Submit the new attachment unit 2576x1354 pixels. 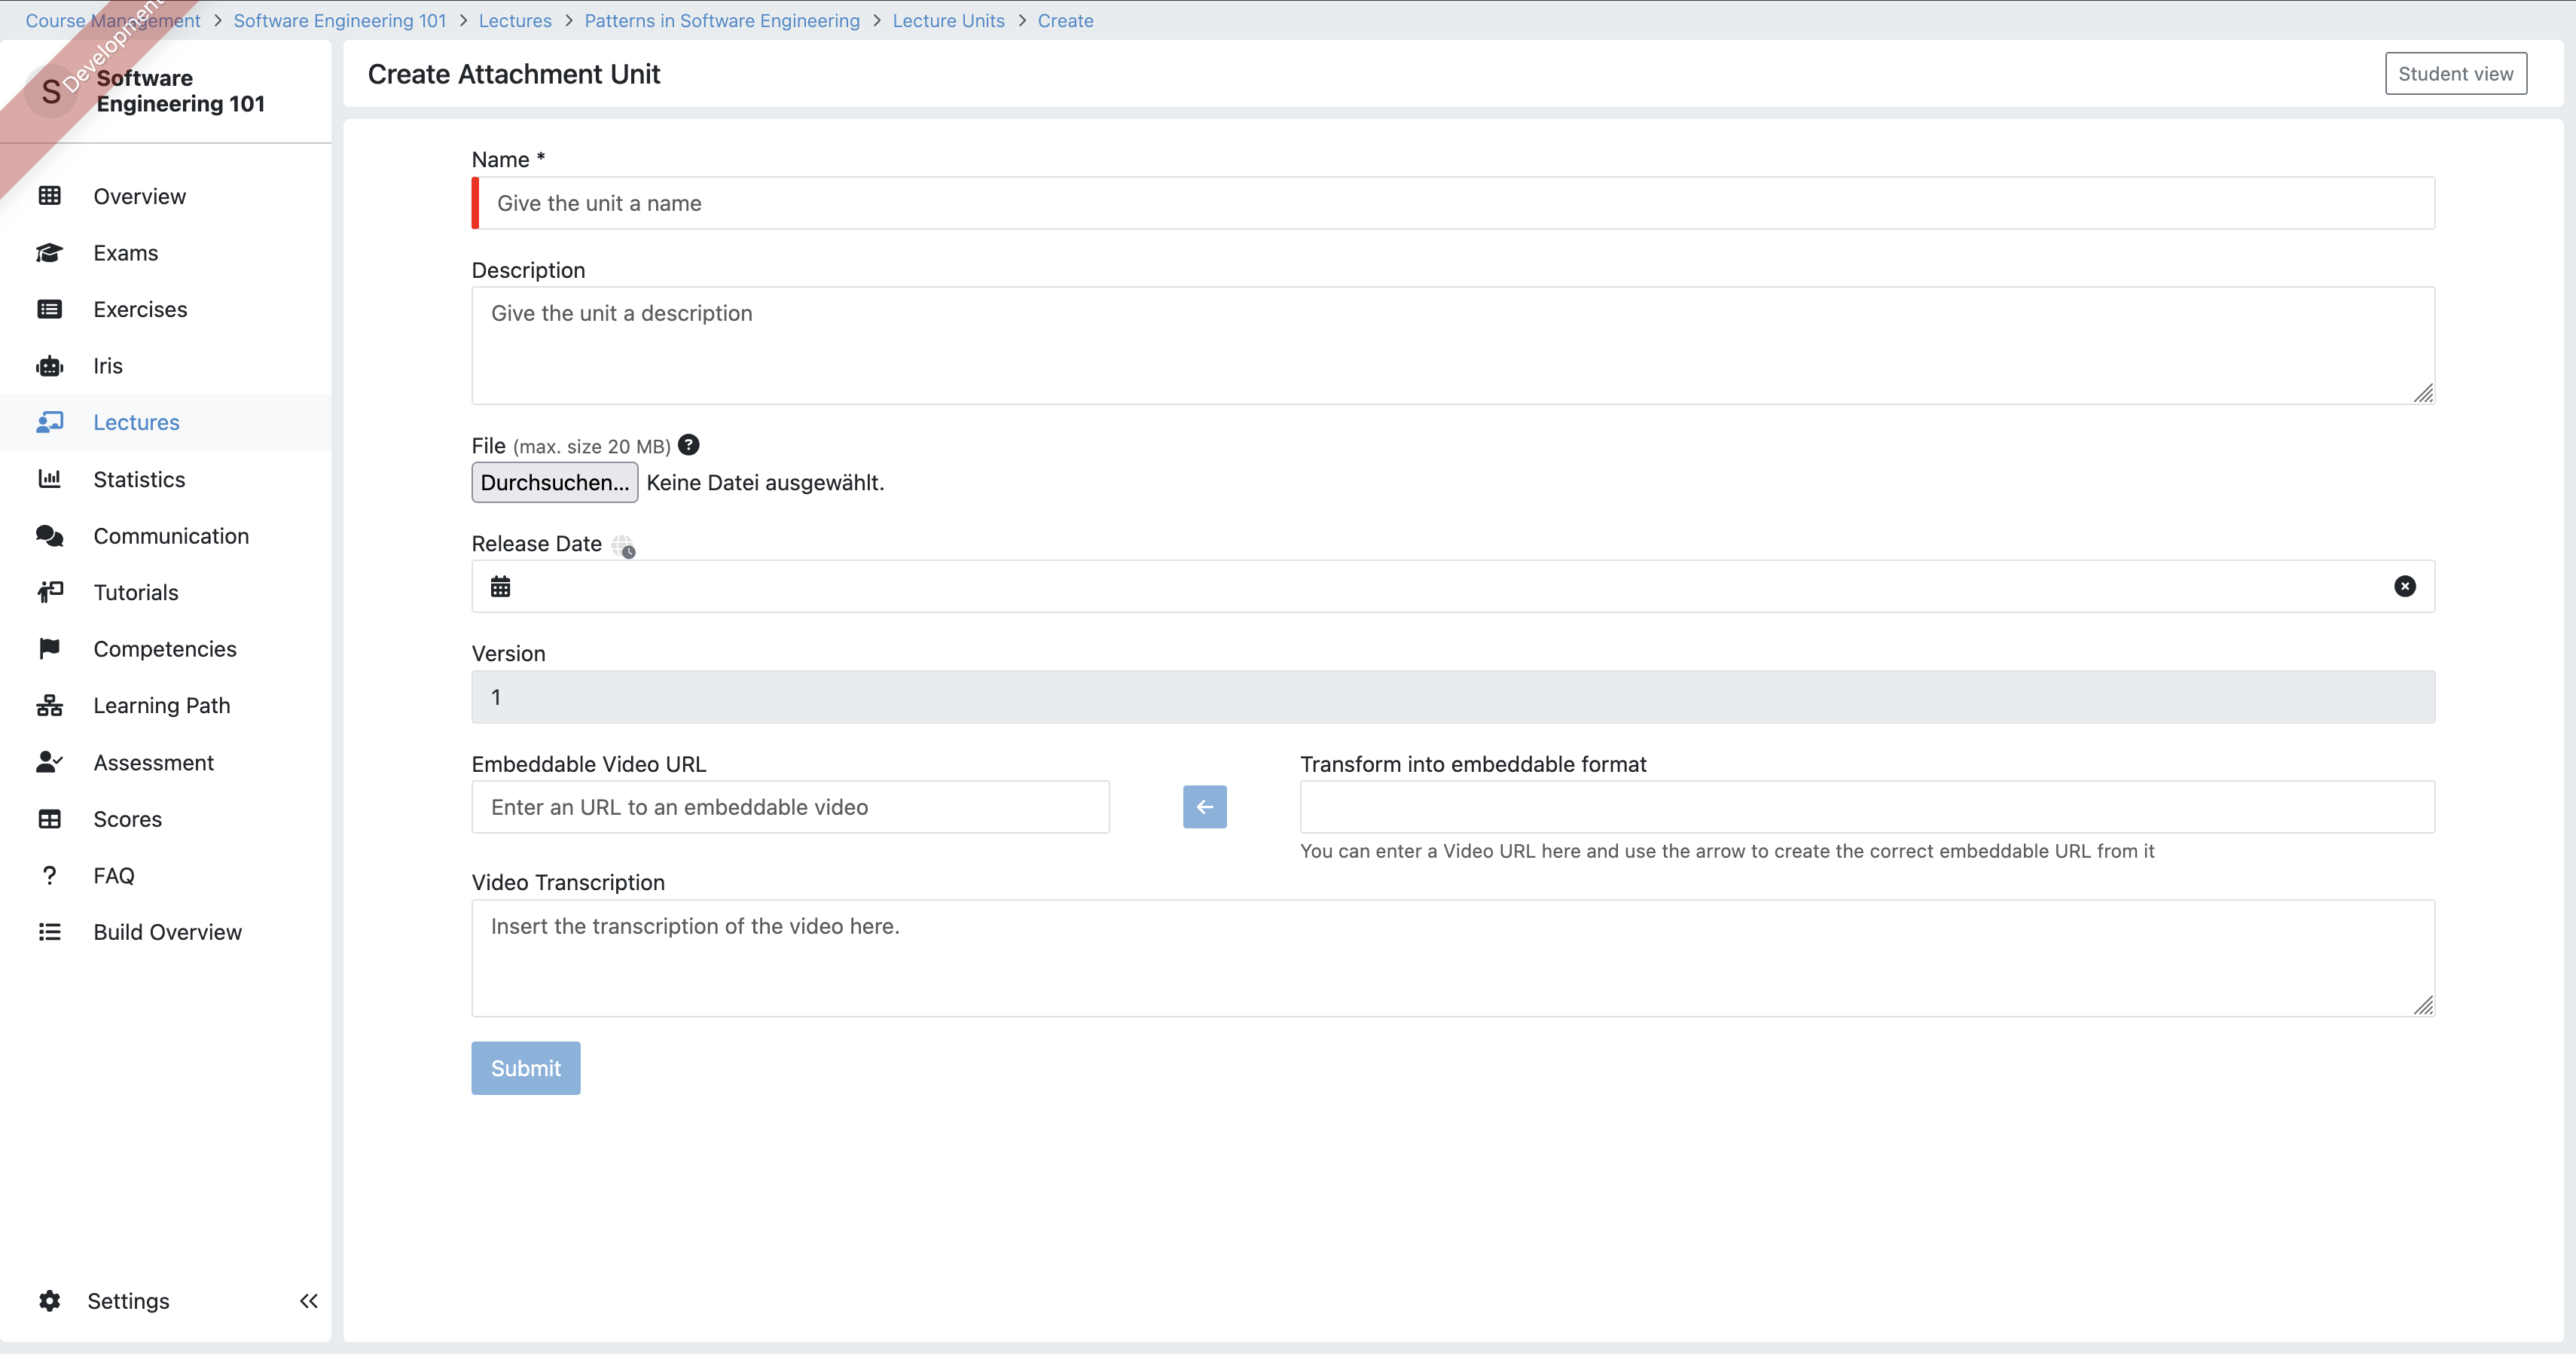point(525,1067)
